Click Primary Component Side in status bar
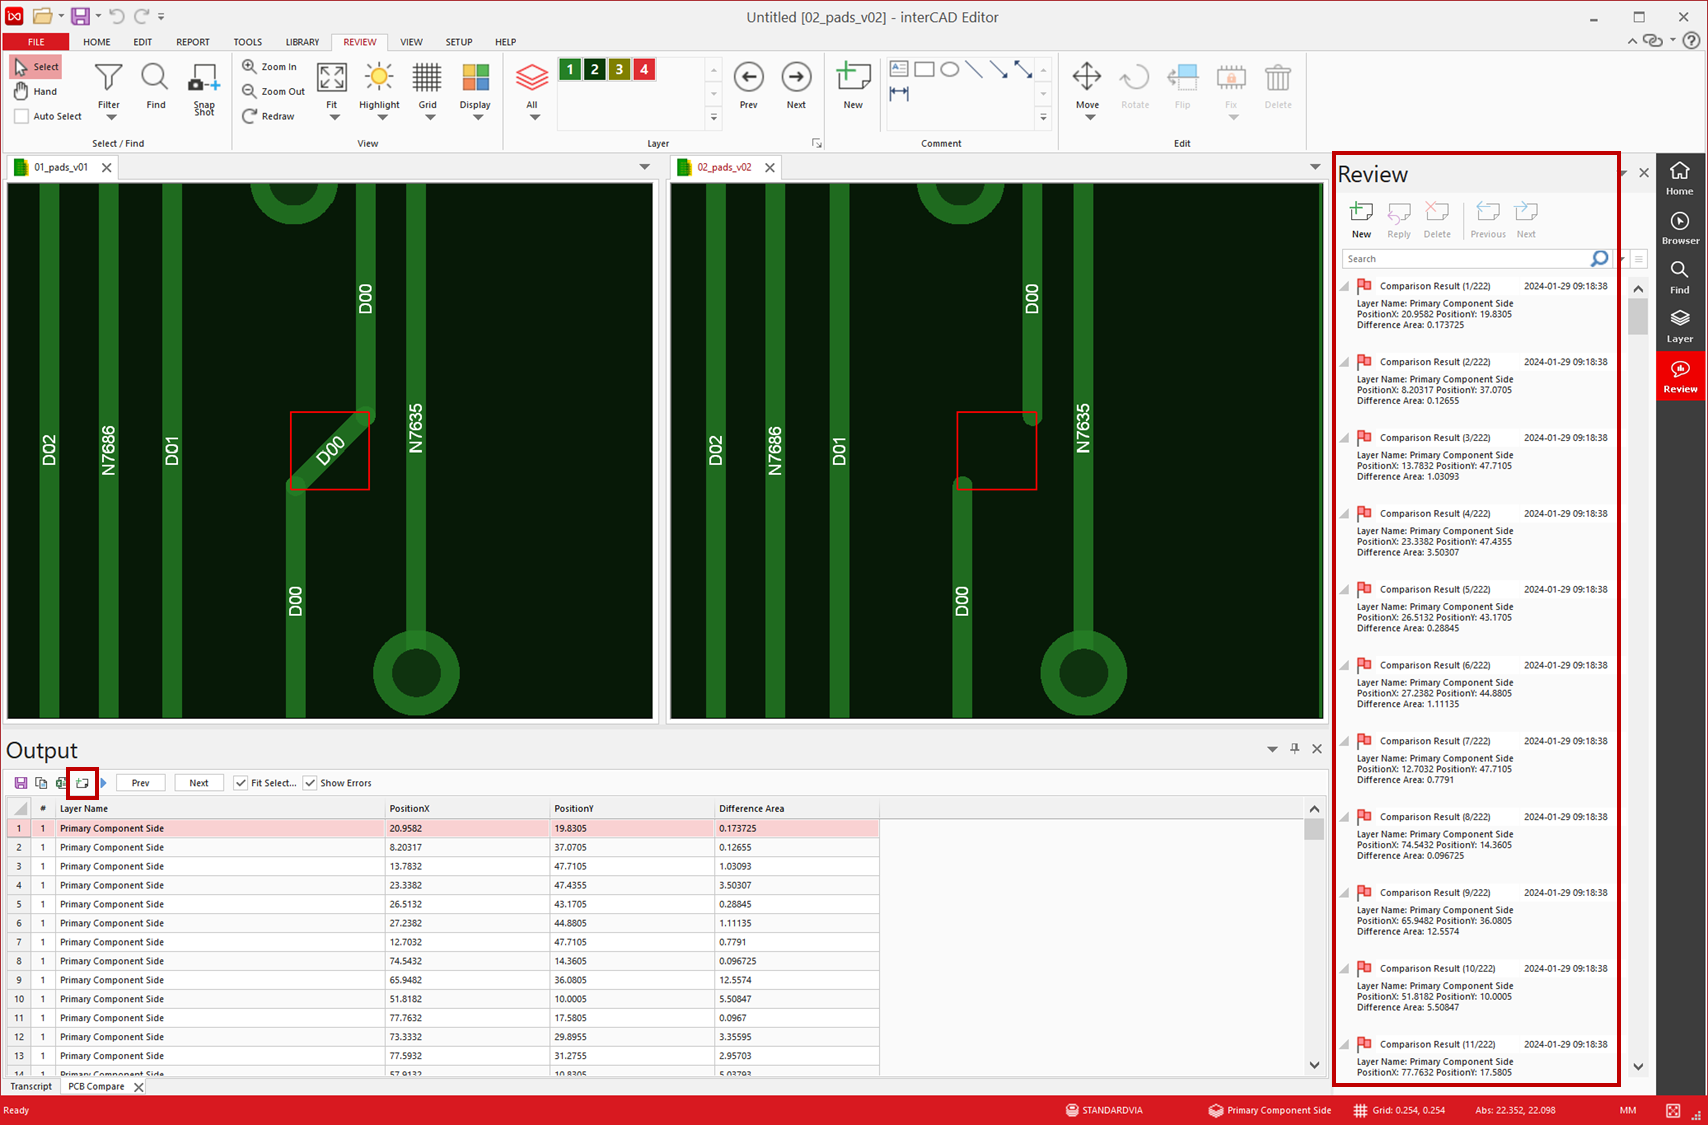 click(x=1270, y=1110)
